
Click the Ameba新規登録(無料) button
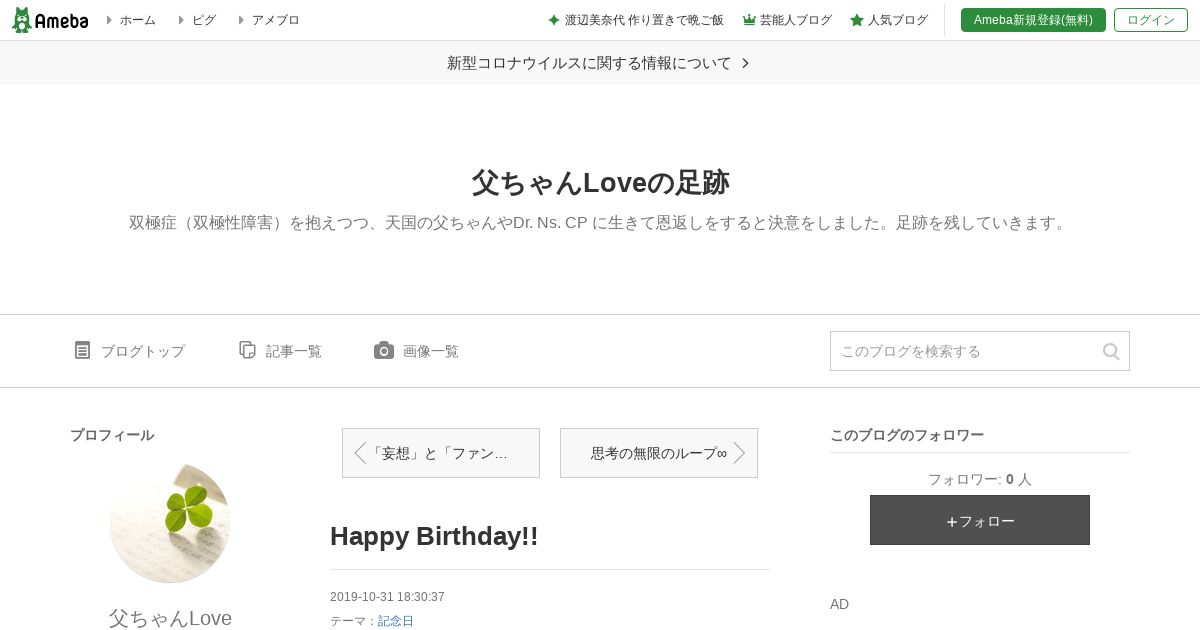[x=1033, y=20]
